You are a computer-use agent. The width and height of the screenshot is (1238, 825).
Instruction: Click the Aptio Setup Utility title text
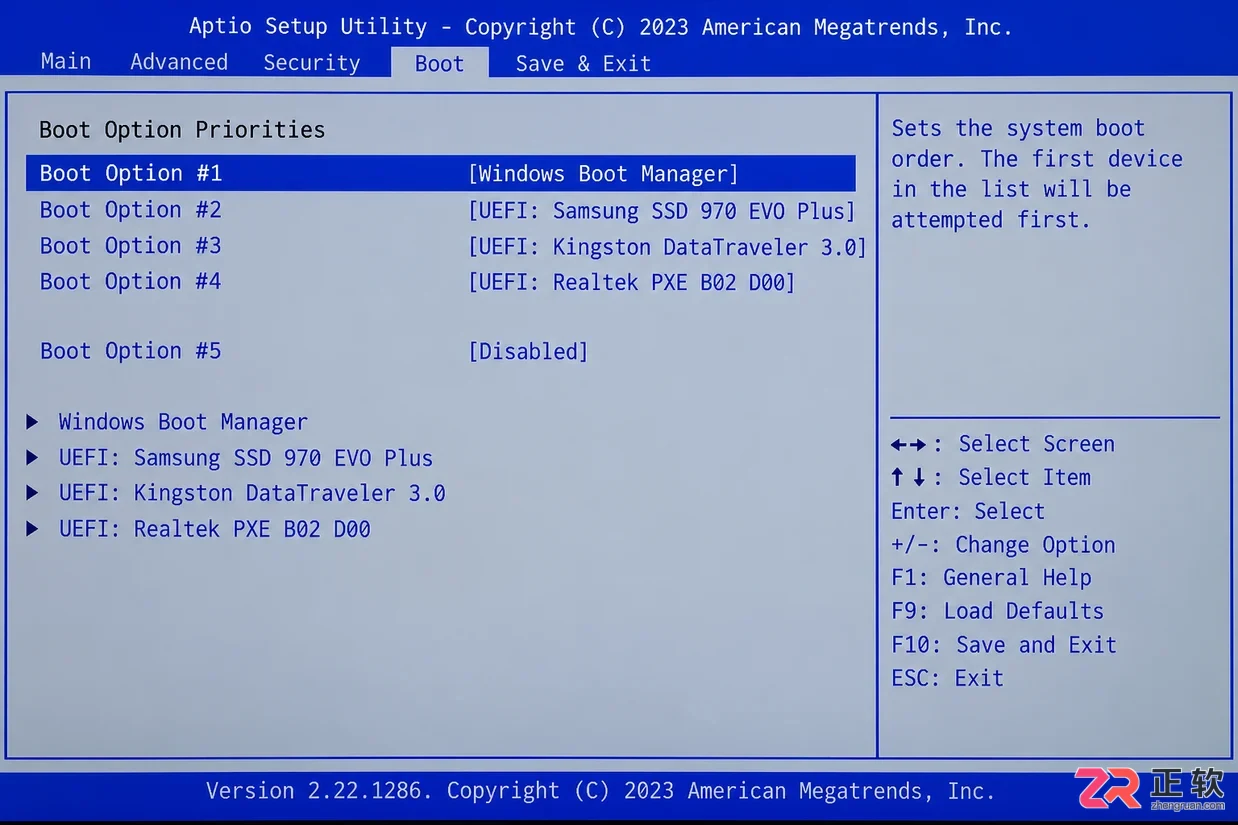(601, 27)
